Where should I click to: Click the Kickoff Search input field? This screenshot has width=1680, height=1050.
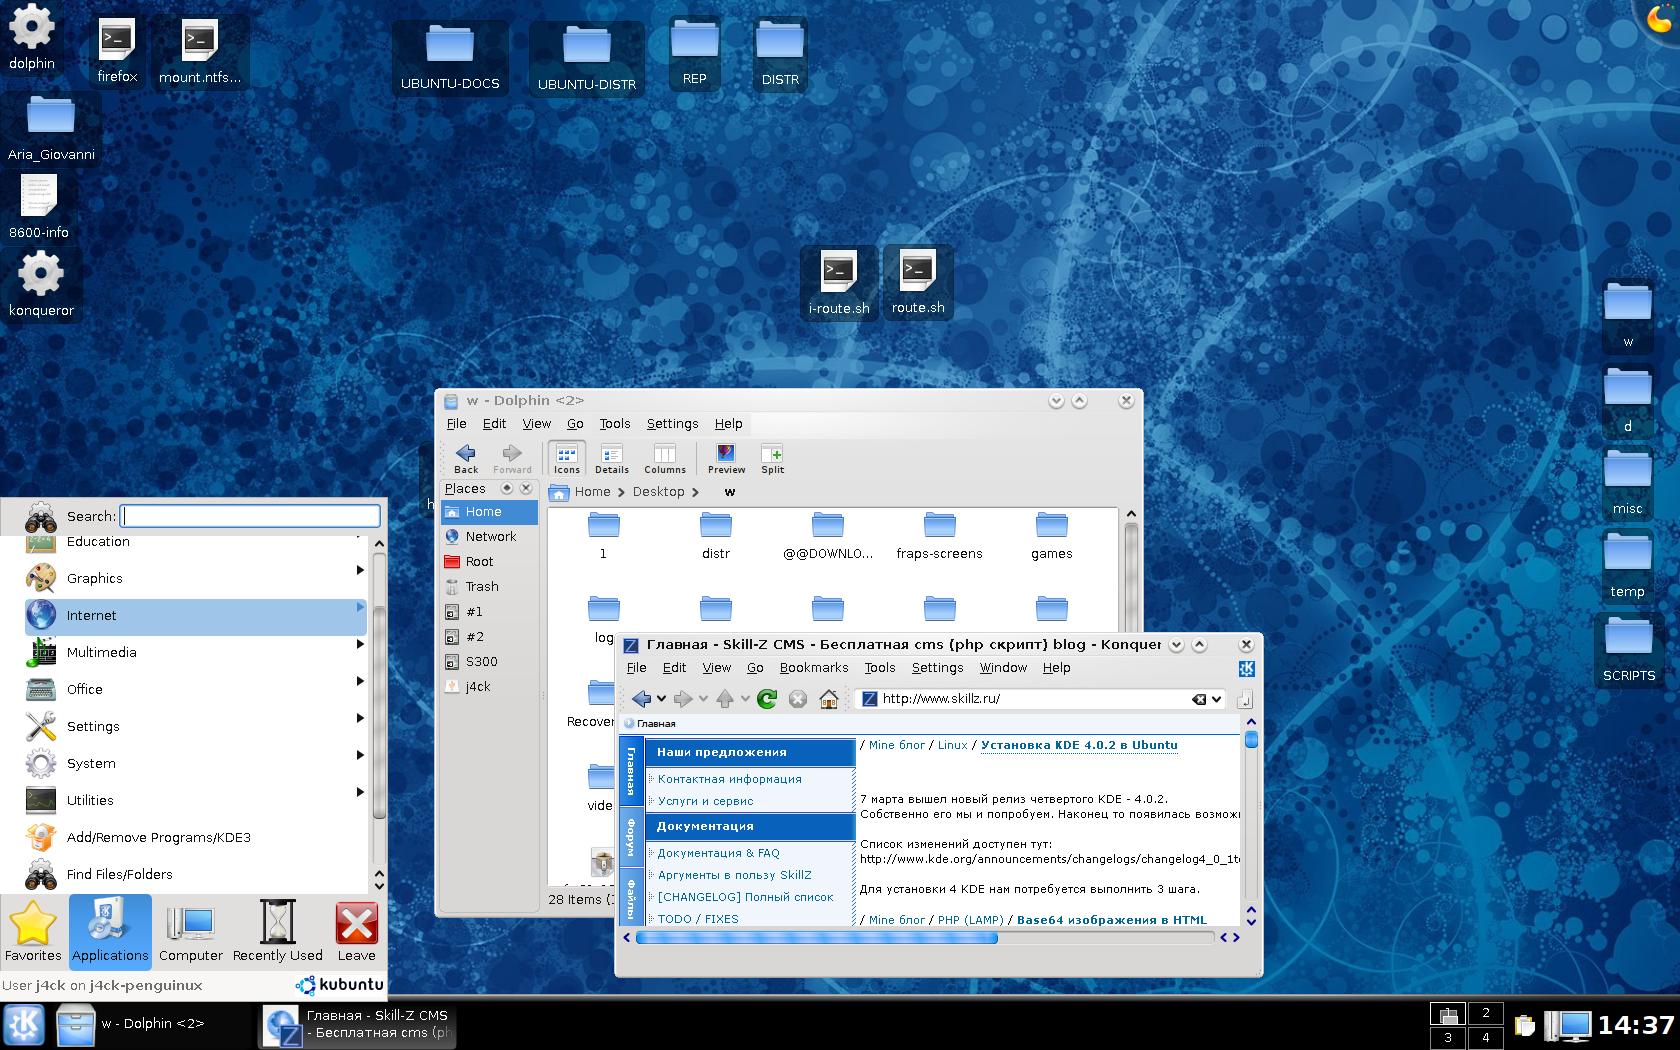pos(250,516)
